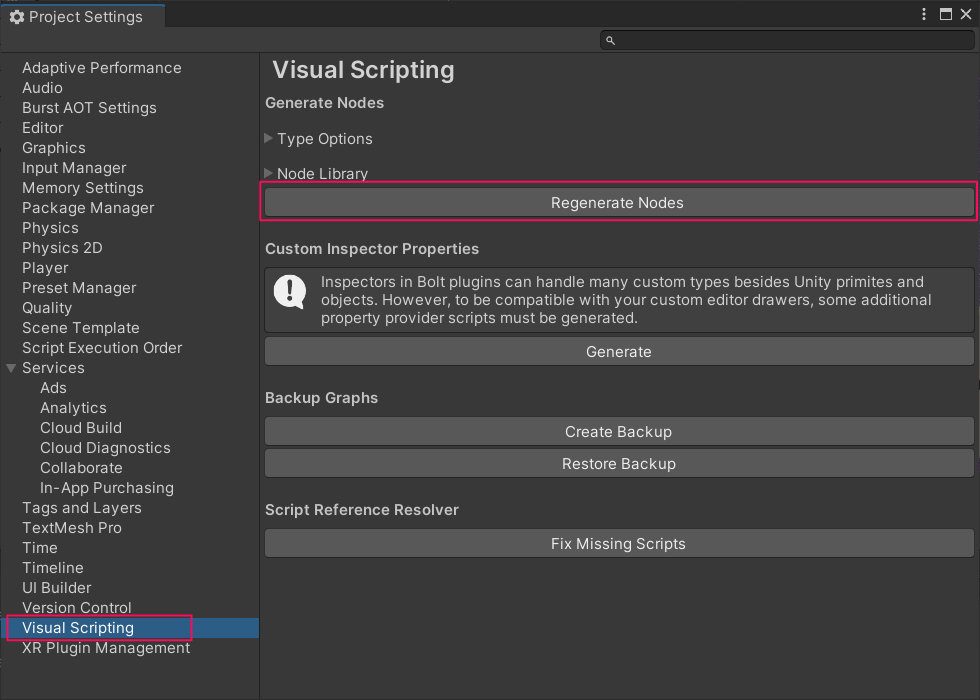Click the Generate button

(618, 352)
